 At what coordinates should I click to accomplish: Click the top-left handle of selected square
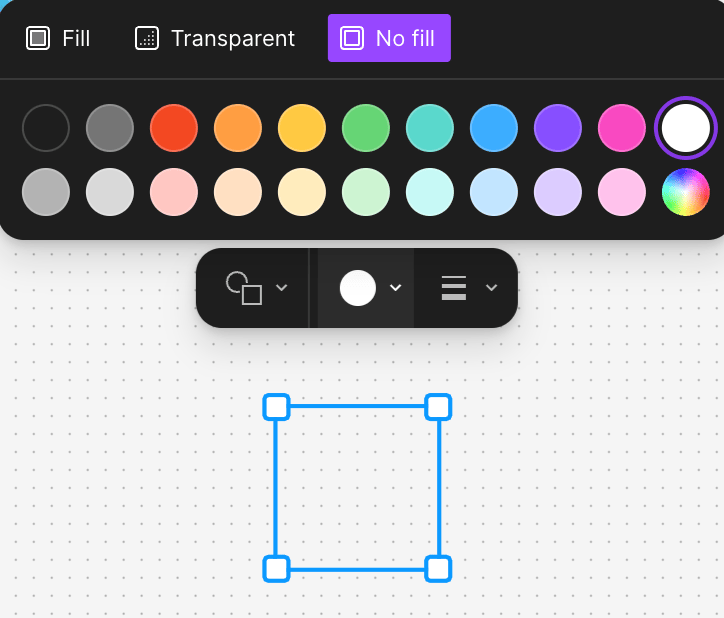click(276, 407)
